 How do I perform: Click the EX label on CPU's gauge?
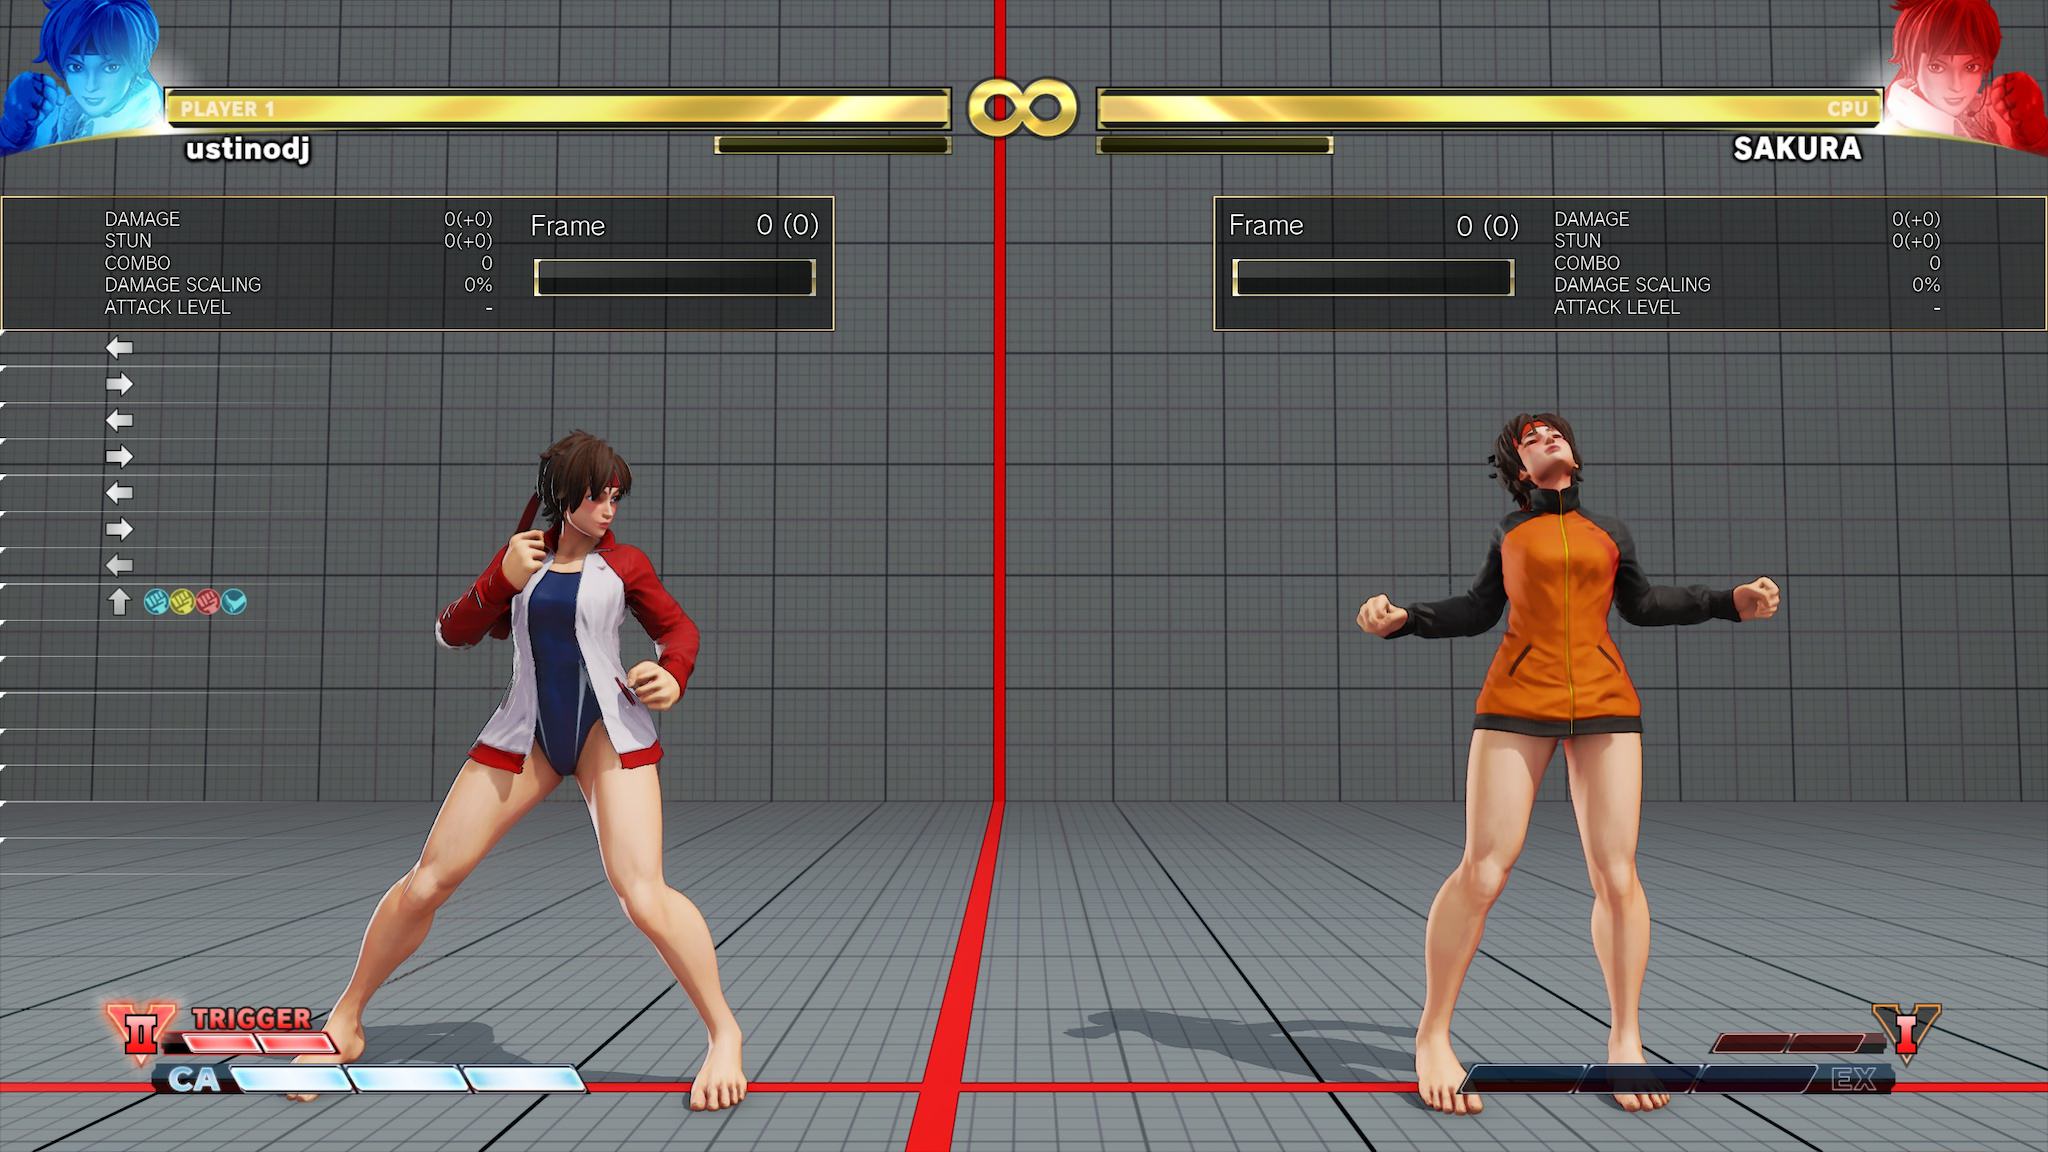(x=1854, y=1079)
